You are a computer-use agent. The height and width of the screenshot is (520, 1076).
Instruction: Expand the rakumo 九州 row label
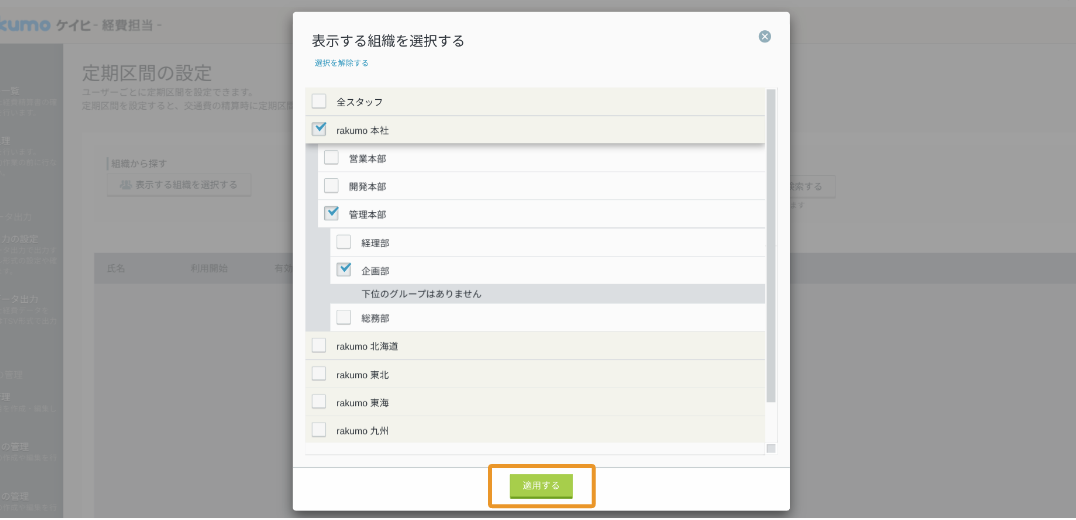(362, 432)
